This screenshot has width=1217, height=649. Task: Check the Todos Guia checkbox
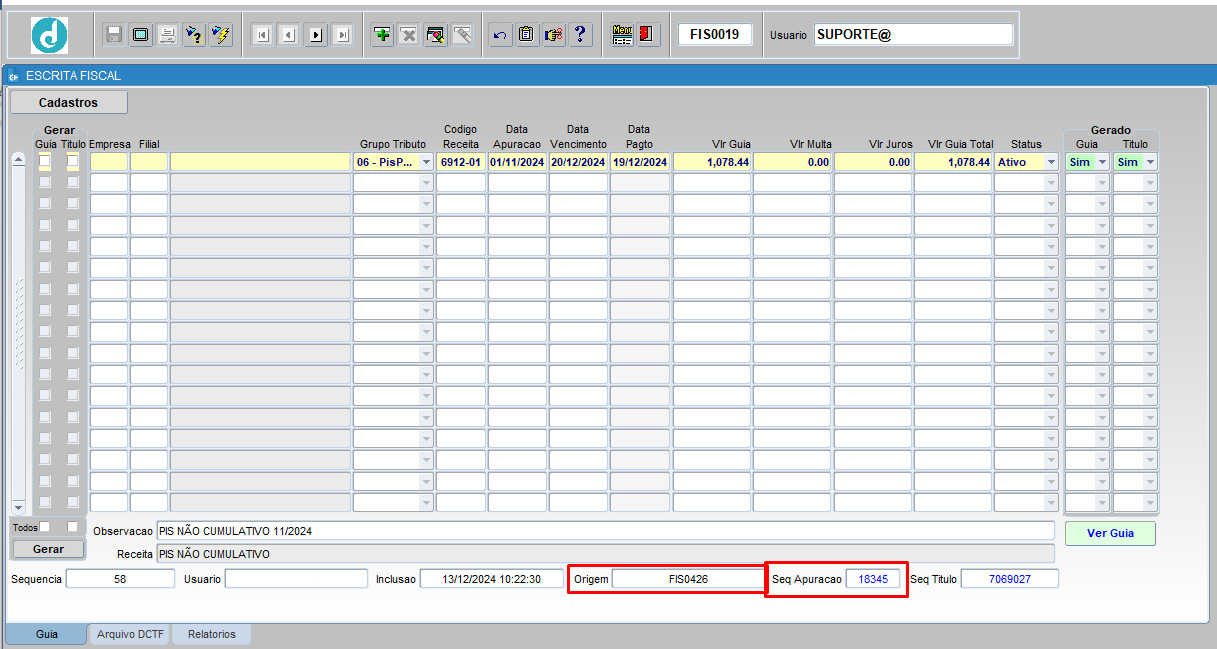pyautogui.click(x=45, y=527)
